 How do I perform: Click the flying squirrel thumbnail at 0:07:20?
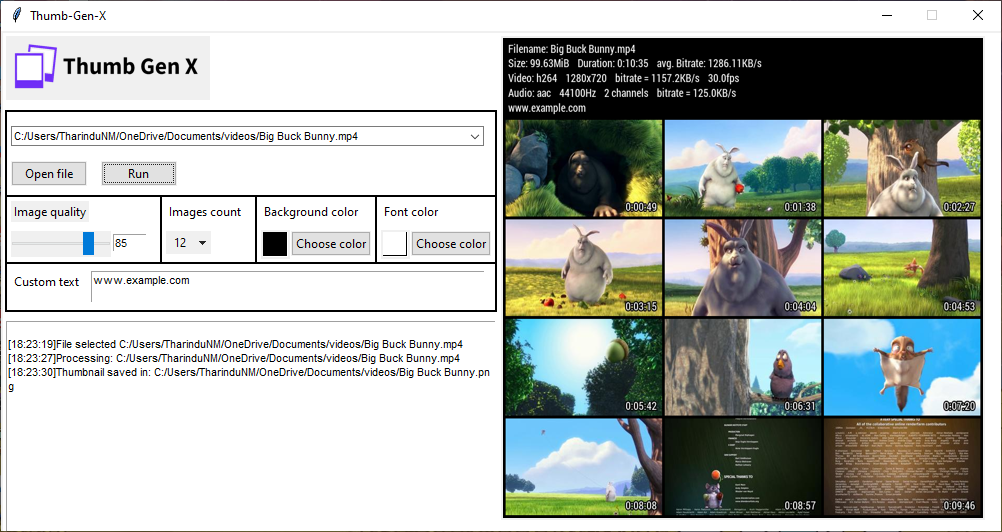[902, 367]
